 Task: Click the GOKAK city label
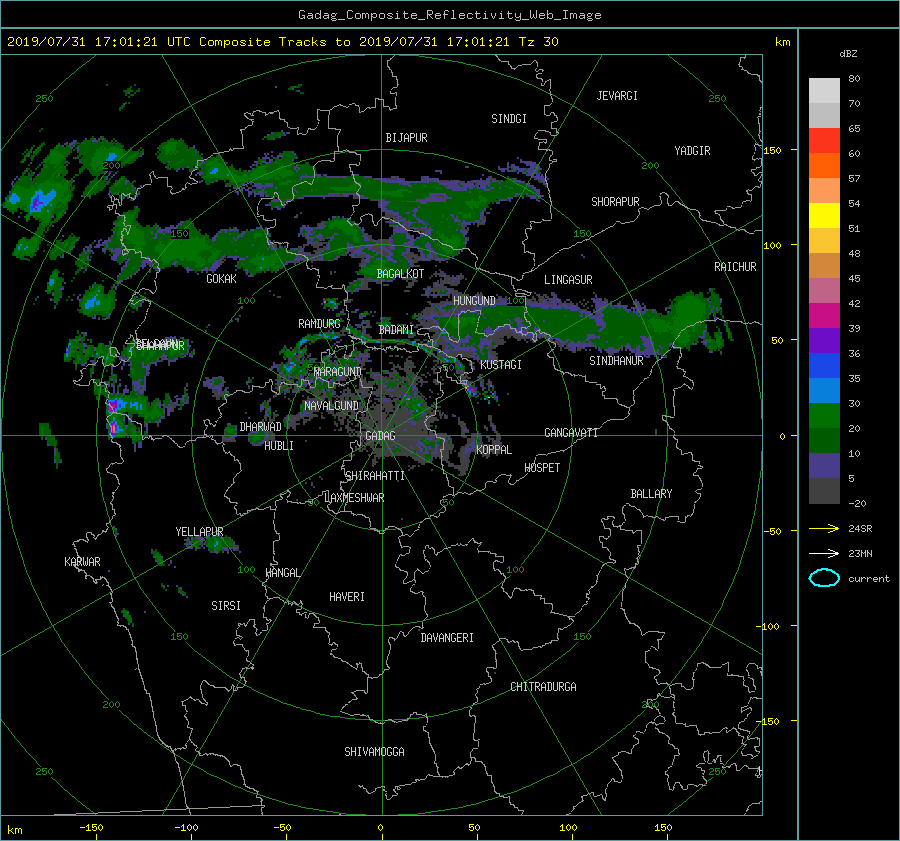(x=221, y=278)
